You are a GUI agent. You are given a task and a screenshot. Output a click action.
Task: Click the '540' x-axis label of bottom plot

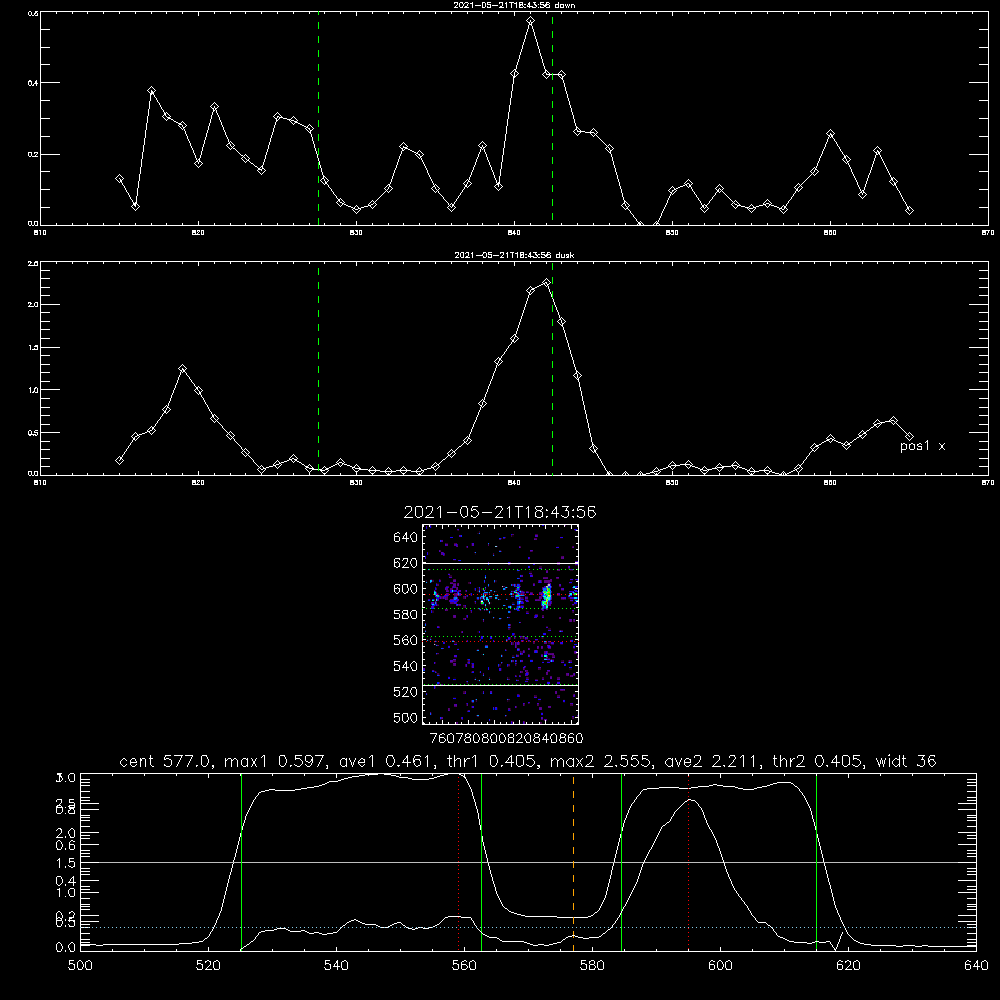coord(336,966)
